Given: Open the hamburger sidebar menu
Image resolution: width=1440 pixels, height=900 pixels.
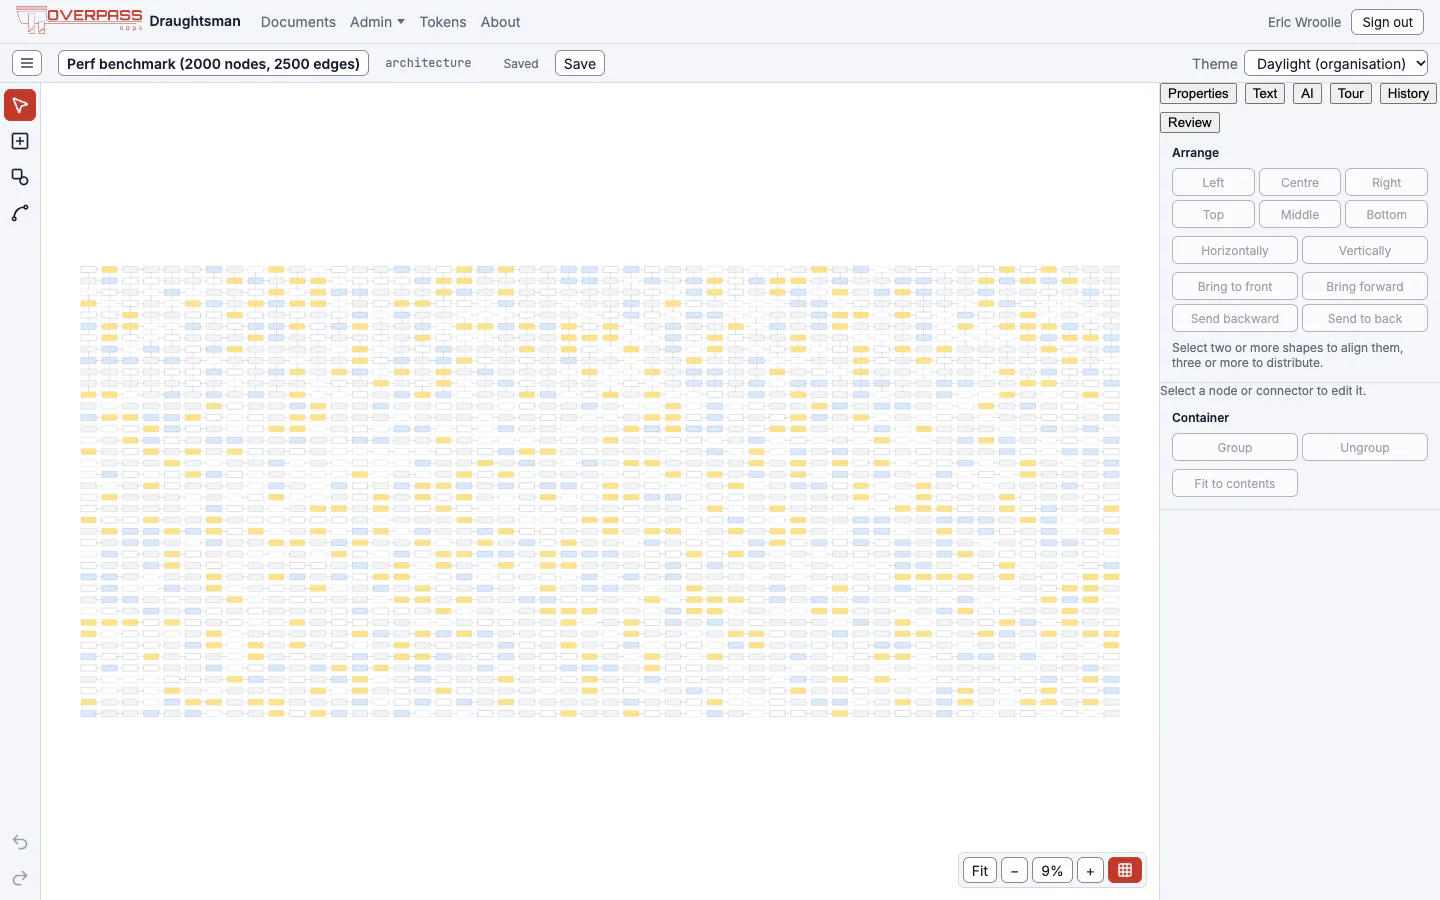Looking at the screenshot, I should point(27,63).
